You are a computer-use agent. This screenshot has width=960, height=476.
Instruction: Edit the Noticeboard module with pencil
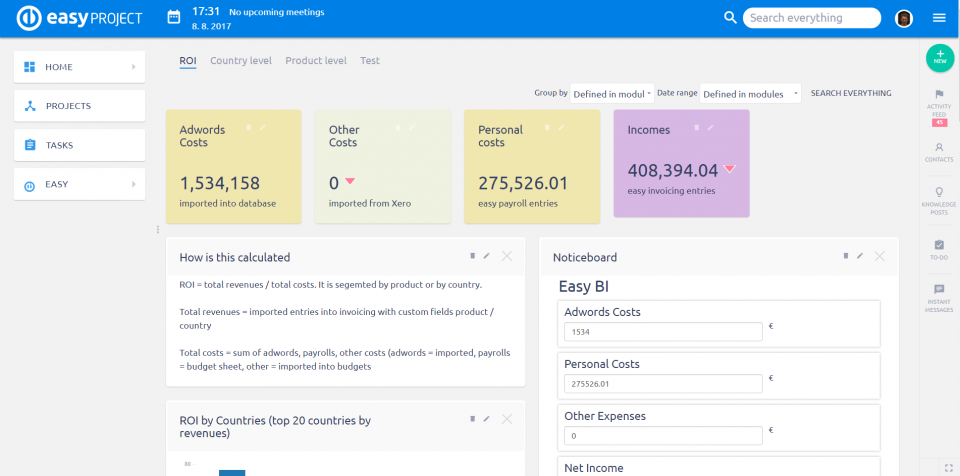pyautogui.click(x=860, y=256)
